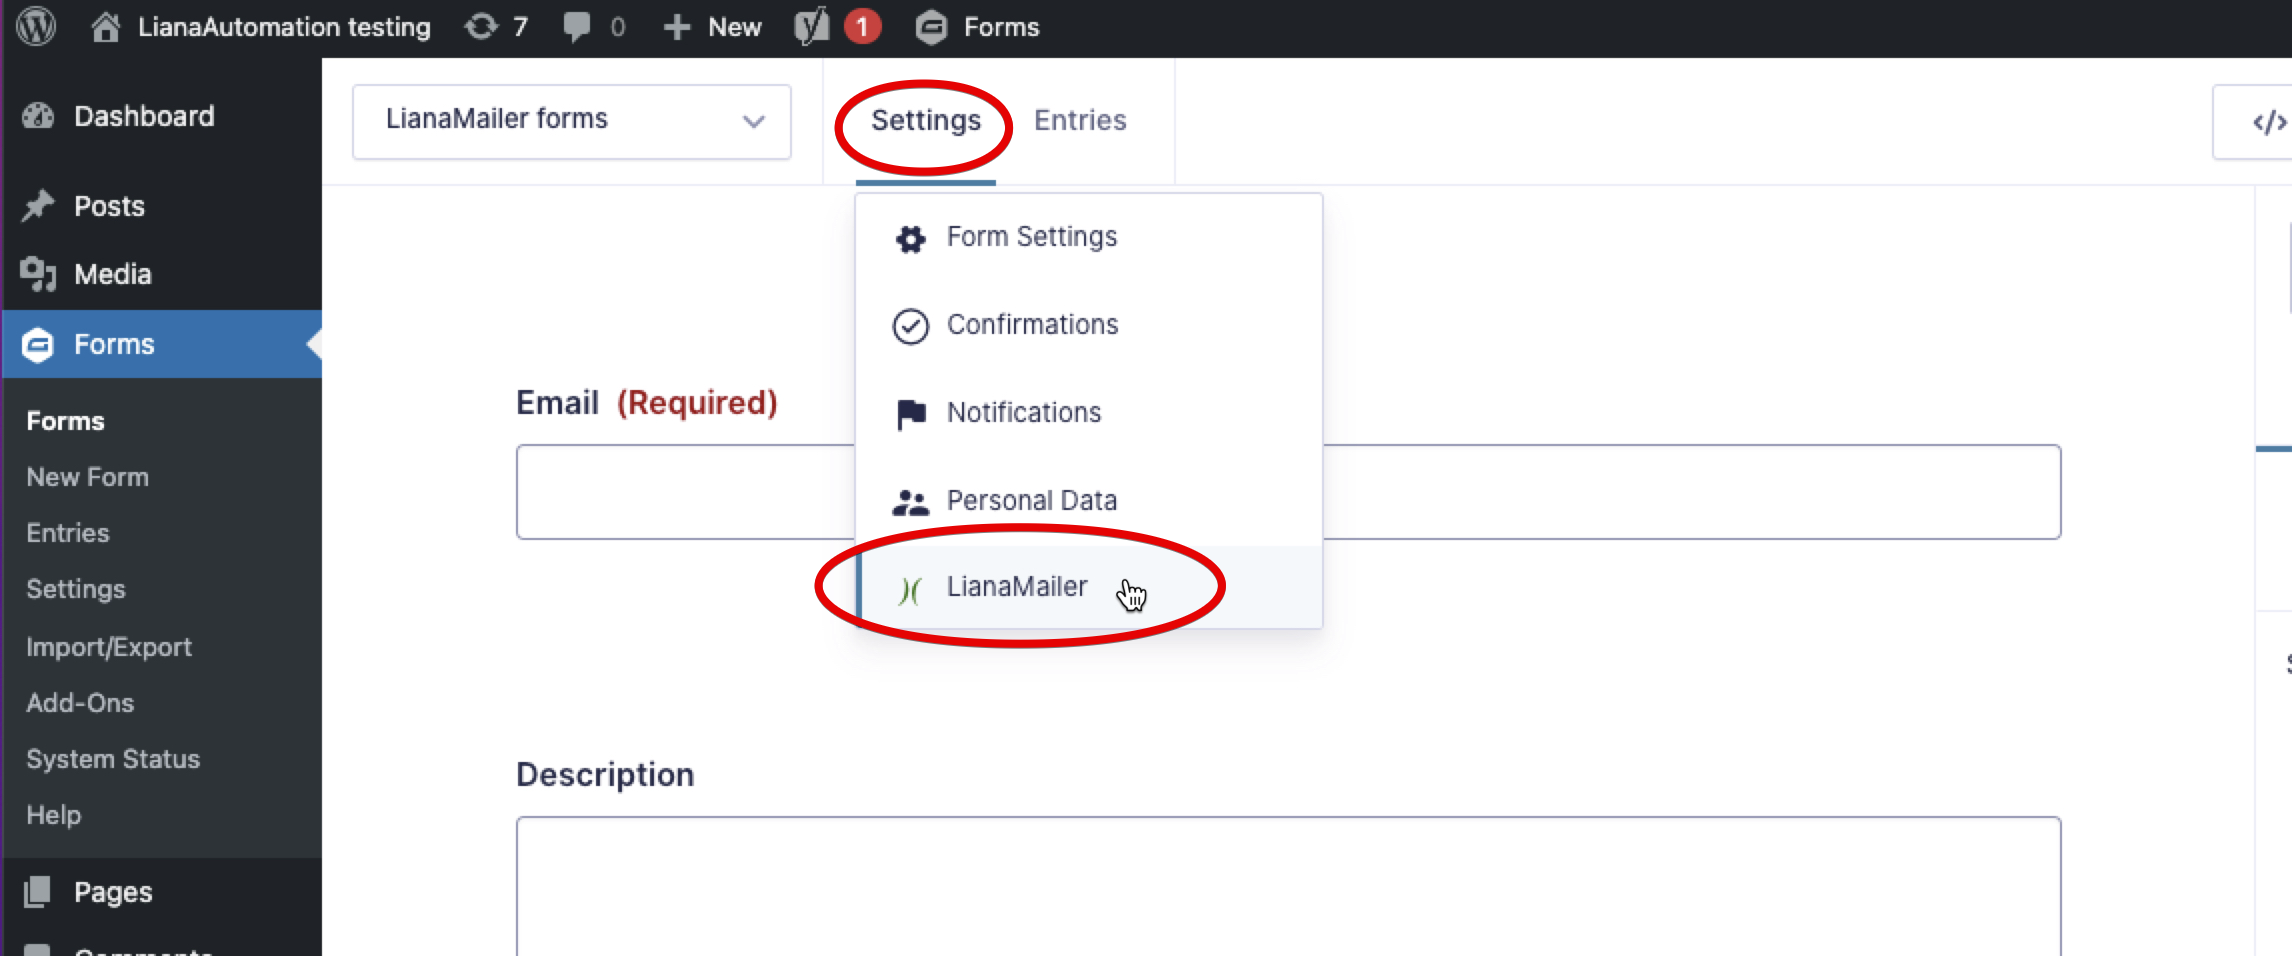This screenshot has height=956, width=2292.
Task: Open Pages in the sidebar
Action: 113,892
